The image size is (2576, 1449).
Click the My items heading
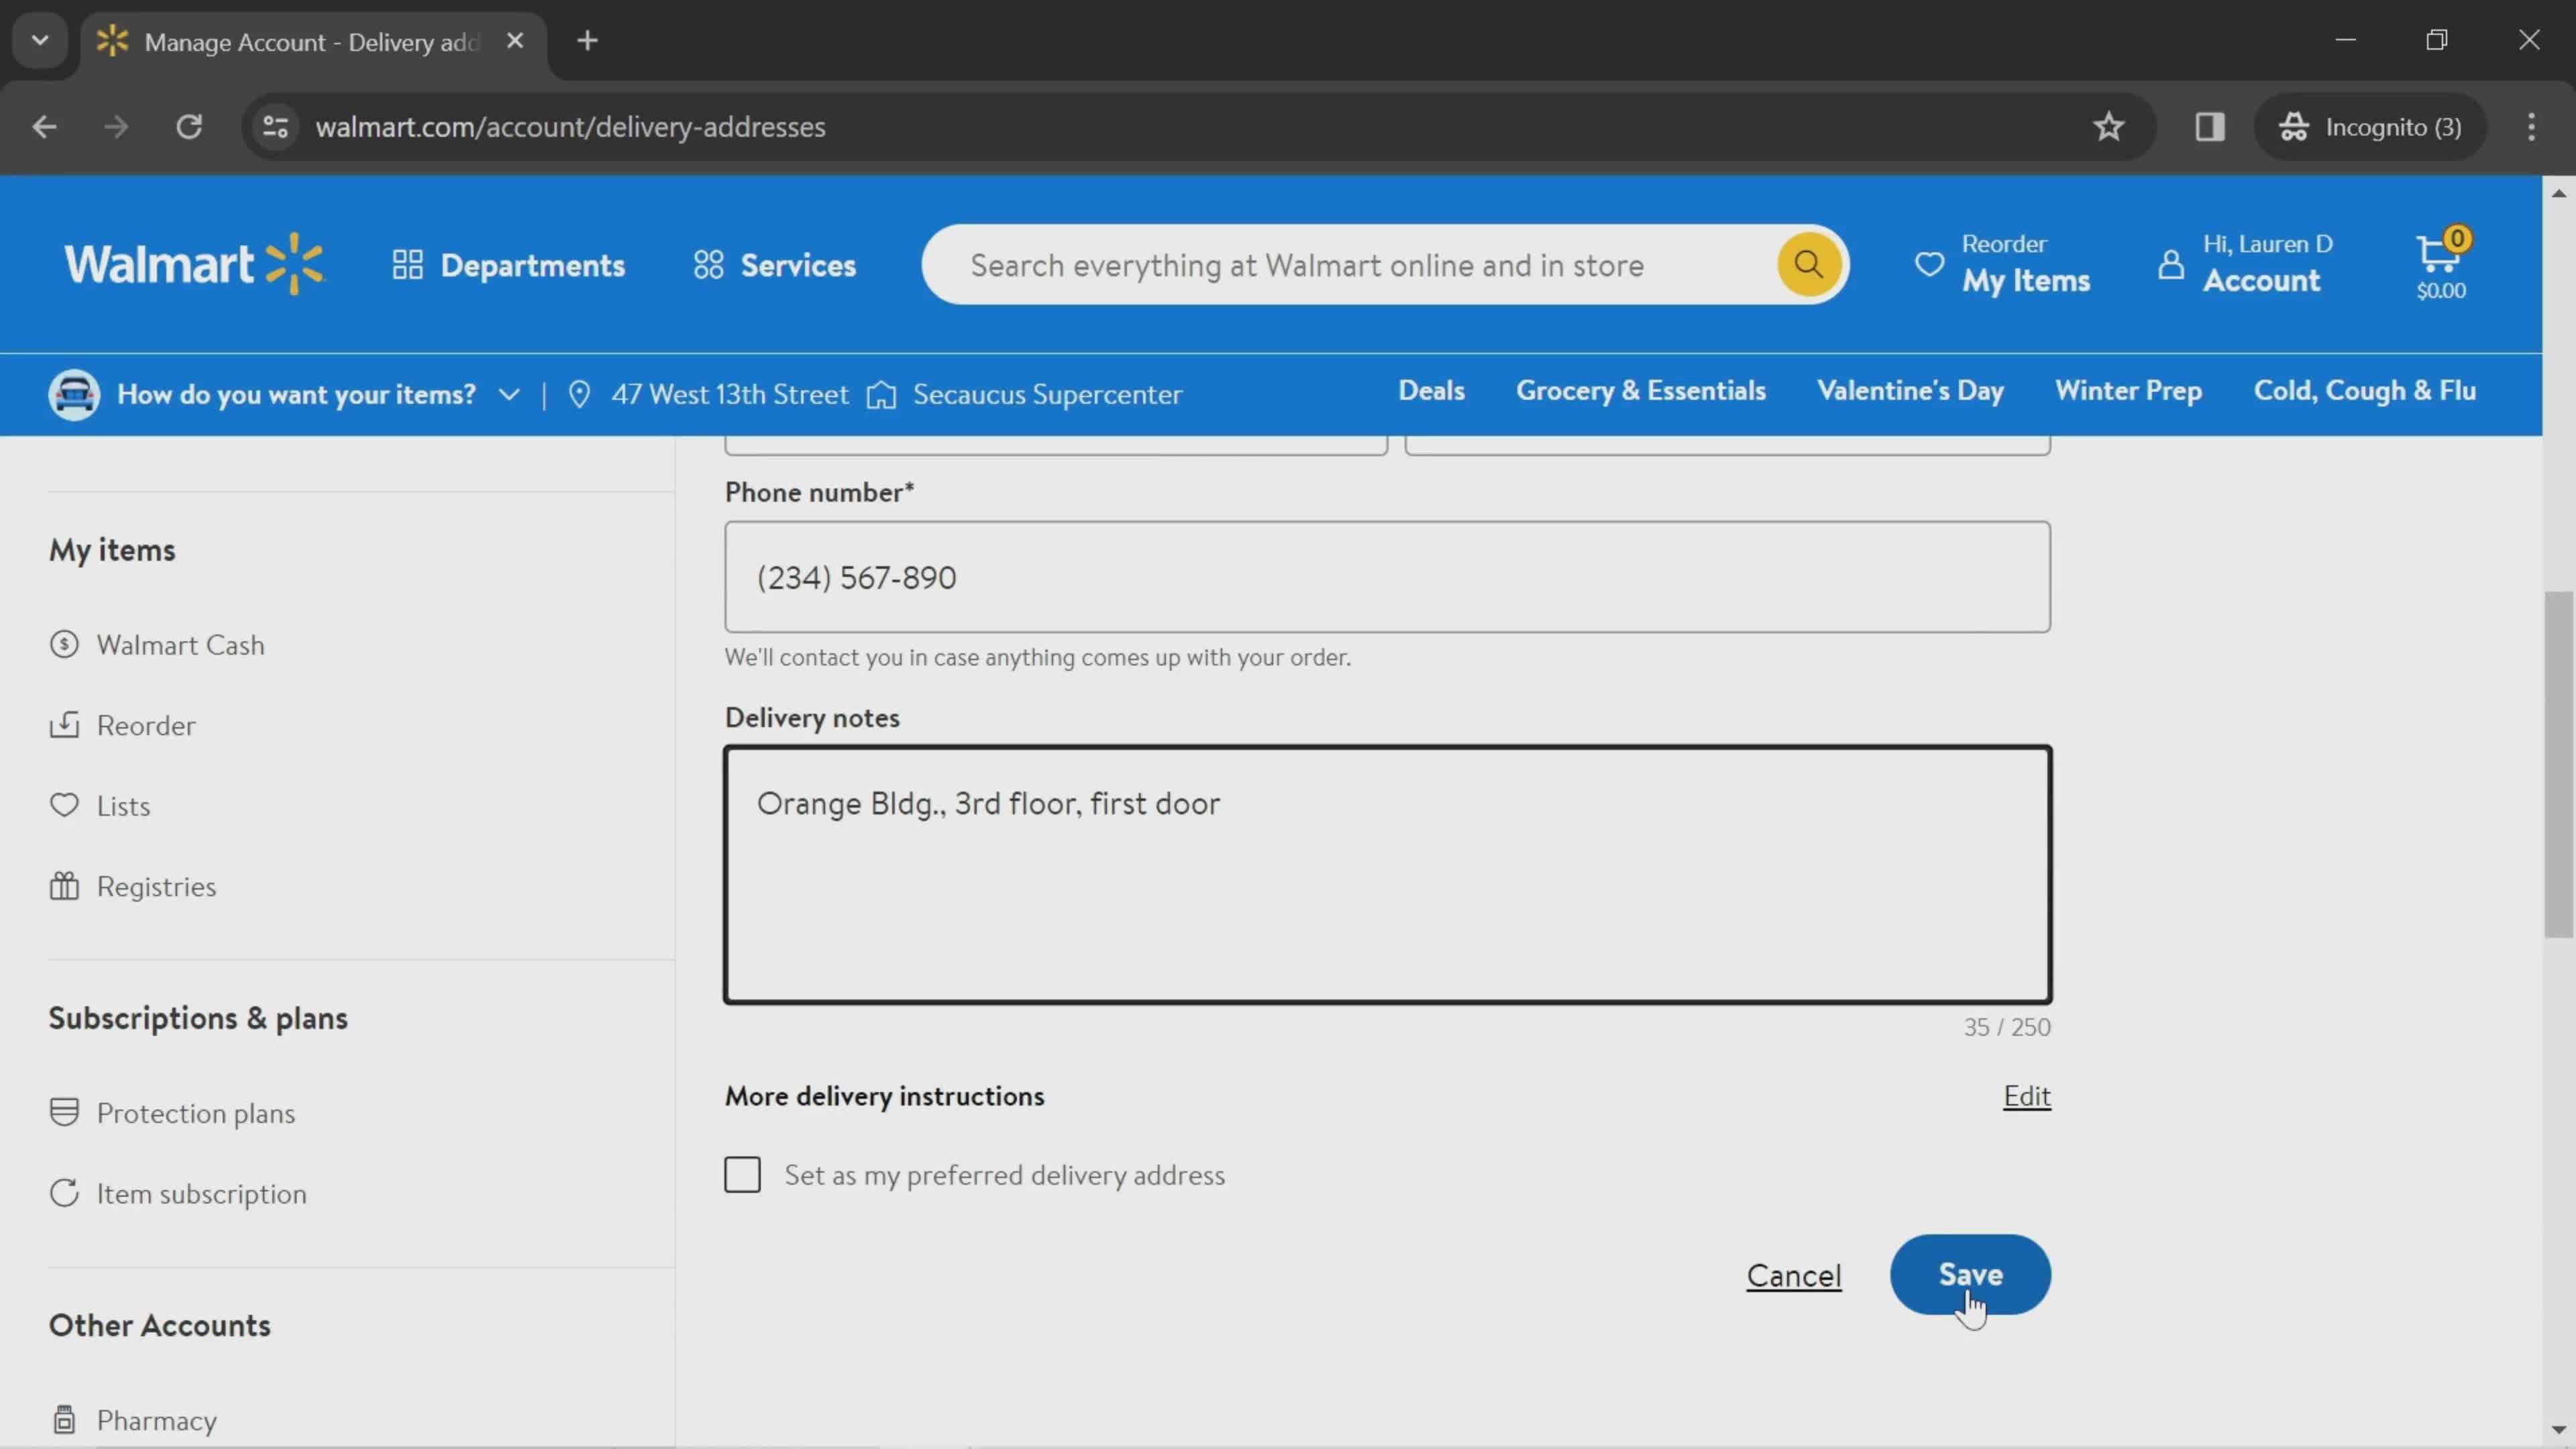pos(112,550)
